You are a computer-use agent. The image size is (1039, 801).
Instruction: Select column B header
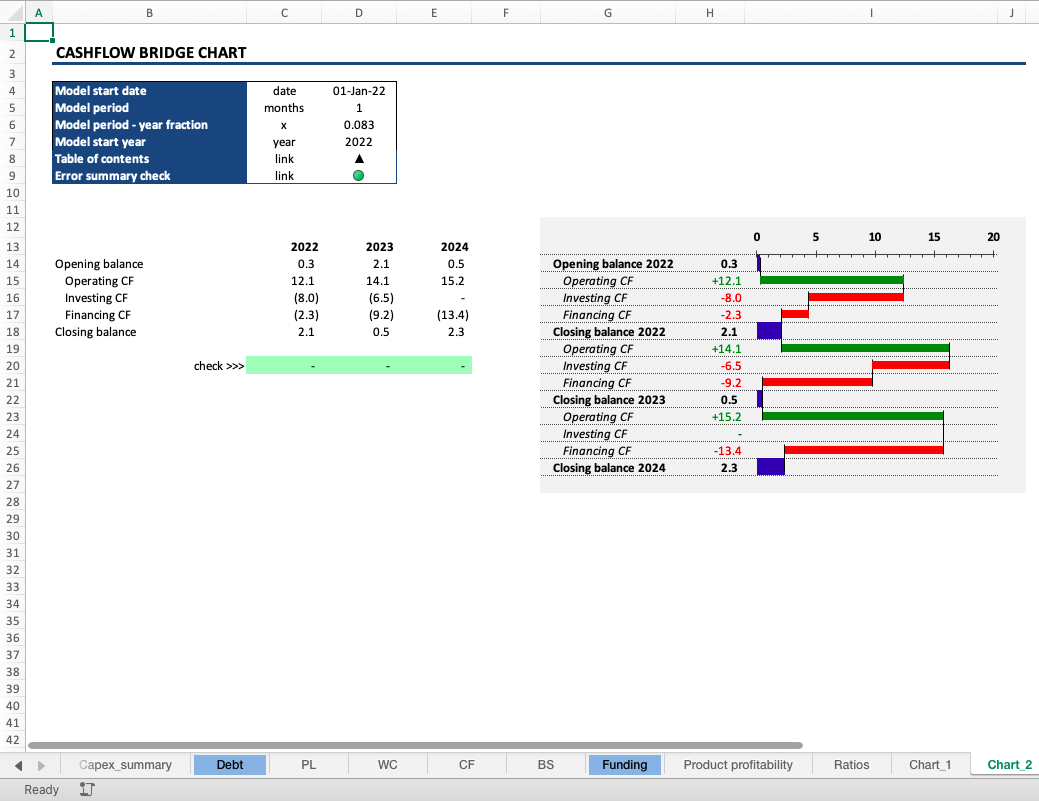[x=149, y=13]
